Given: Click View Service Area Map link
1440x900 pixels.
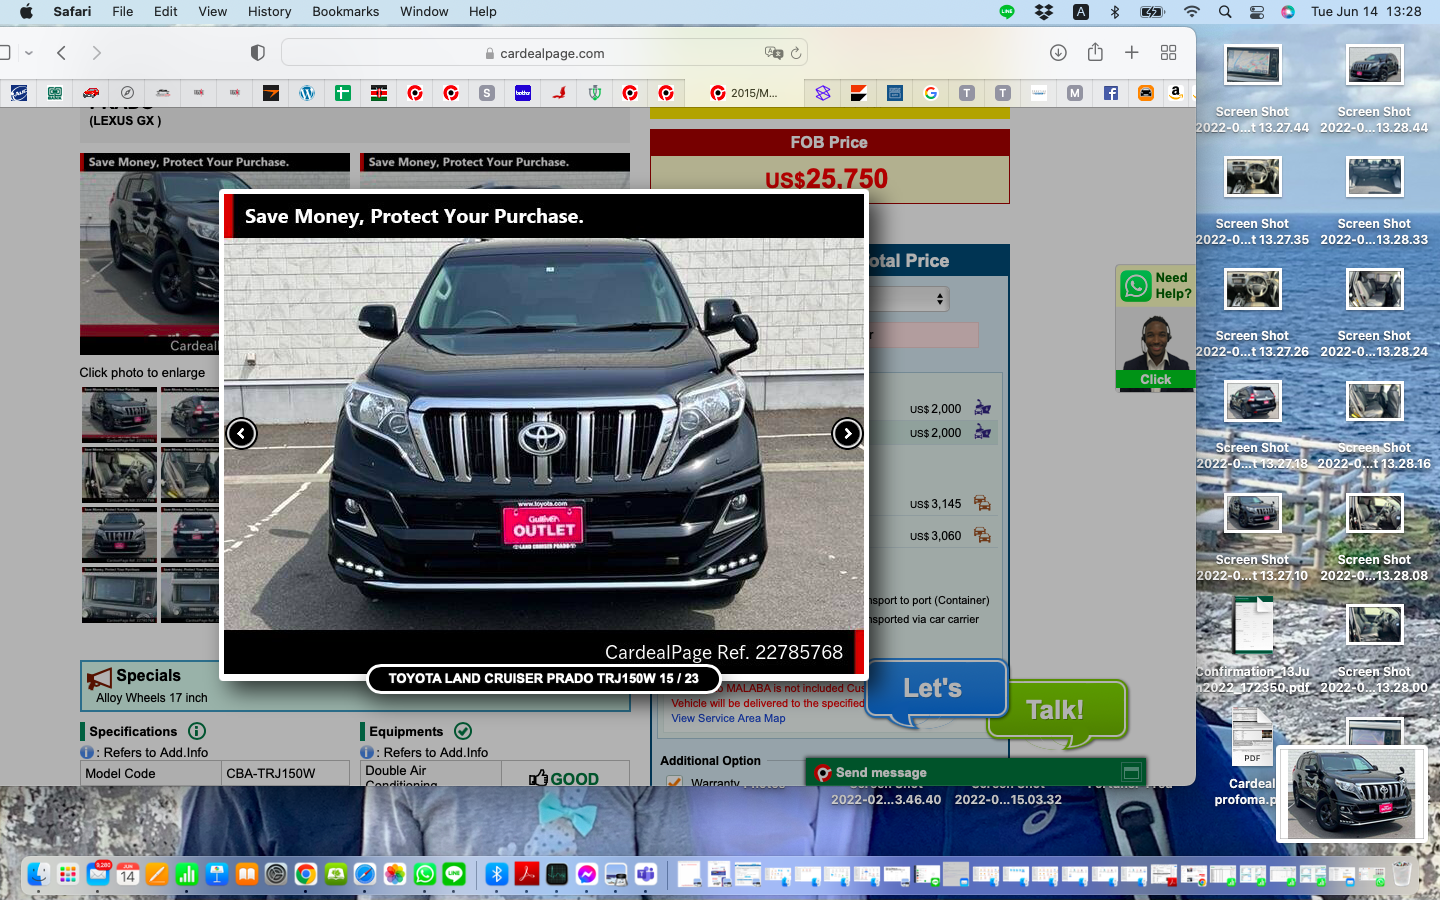Looking at the screenshot, I should pos(728,718).
